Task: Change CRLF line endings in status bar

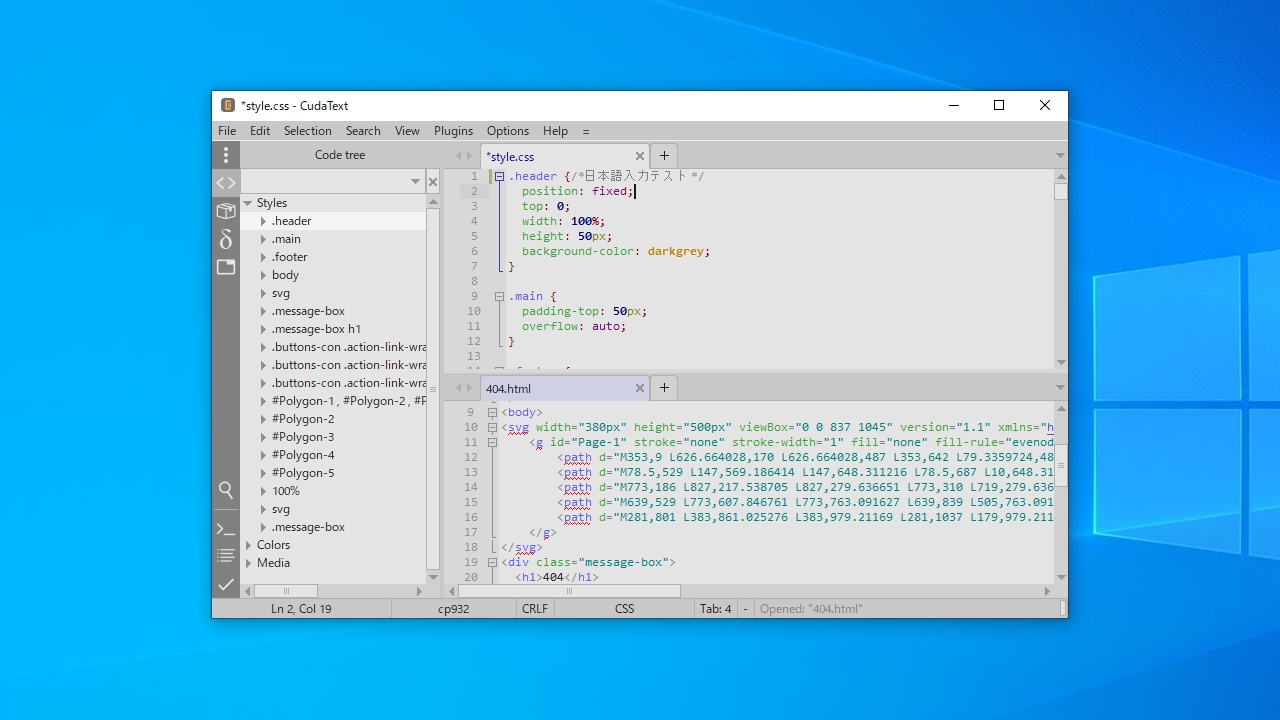Action: click(x=535, y=609)
